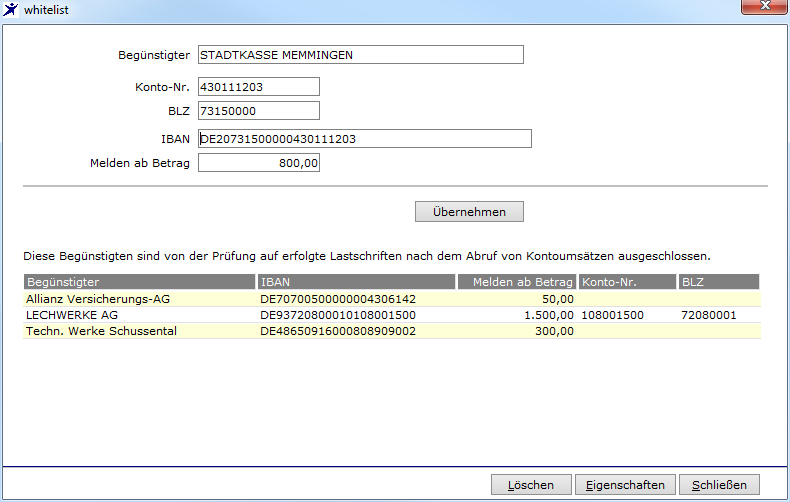Sort by Begünstigter column header
Image resolution: width=790 pixels, height=502 pixels.
[x=140, y=282]
